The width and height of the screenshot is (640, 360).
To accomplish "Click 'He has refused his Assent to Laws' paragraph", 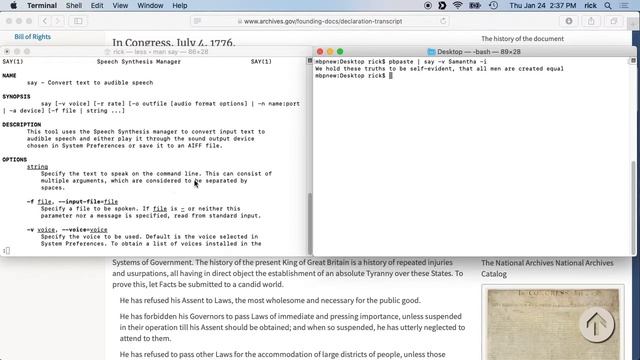I will [x=270, y=300].
